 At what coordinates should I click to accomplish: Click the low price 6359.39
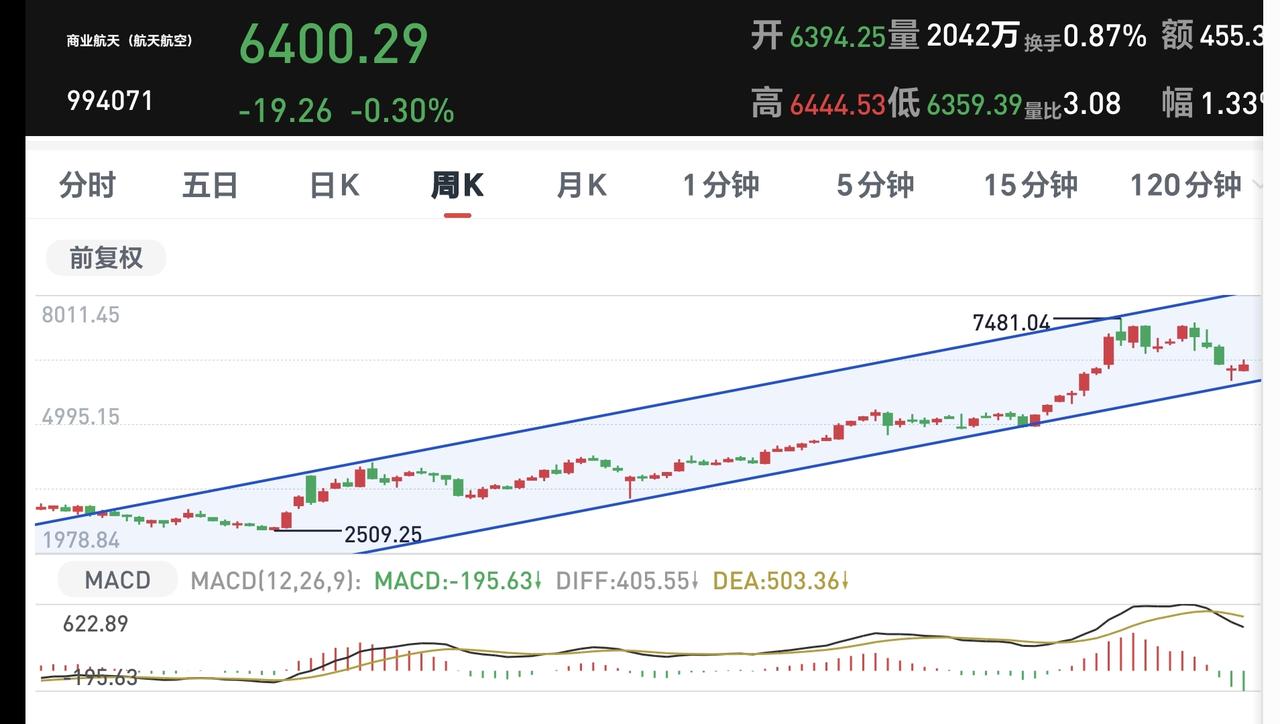pyautogui.click(x=974, y=104)
